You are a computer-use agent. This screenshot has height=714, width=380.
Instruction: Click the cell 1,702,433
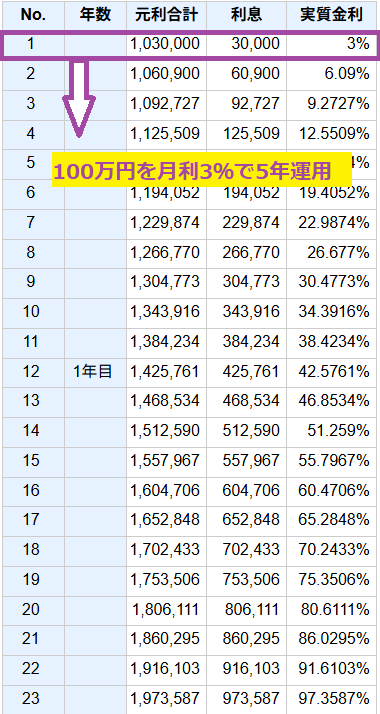166,550
